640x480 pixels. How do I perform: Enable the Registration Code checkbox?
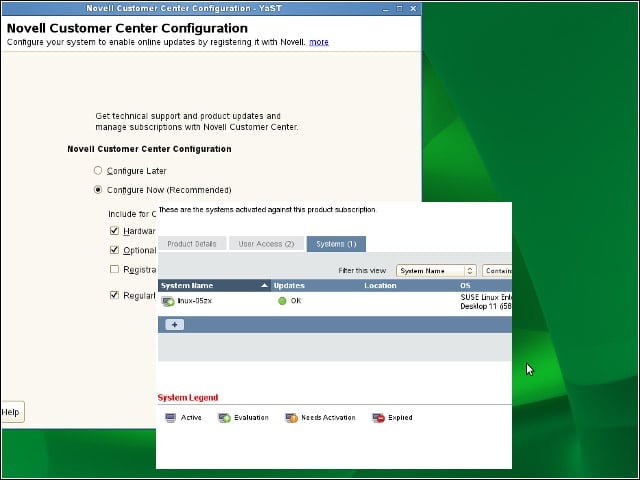tap(114, 269)
